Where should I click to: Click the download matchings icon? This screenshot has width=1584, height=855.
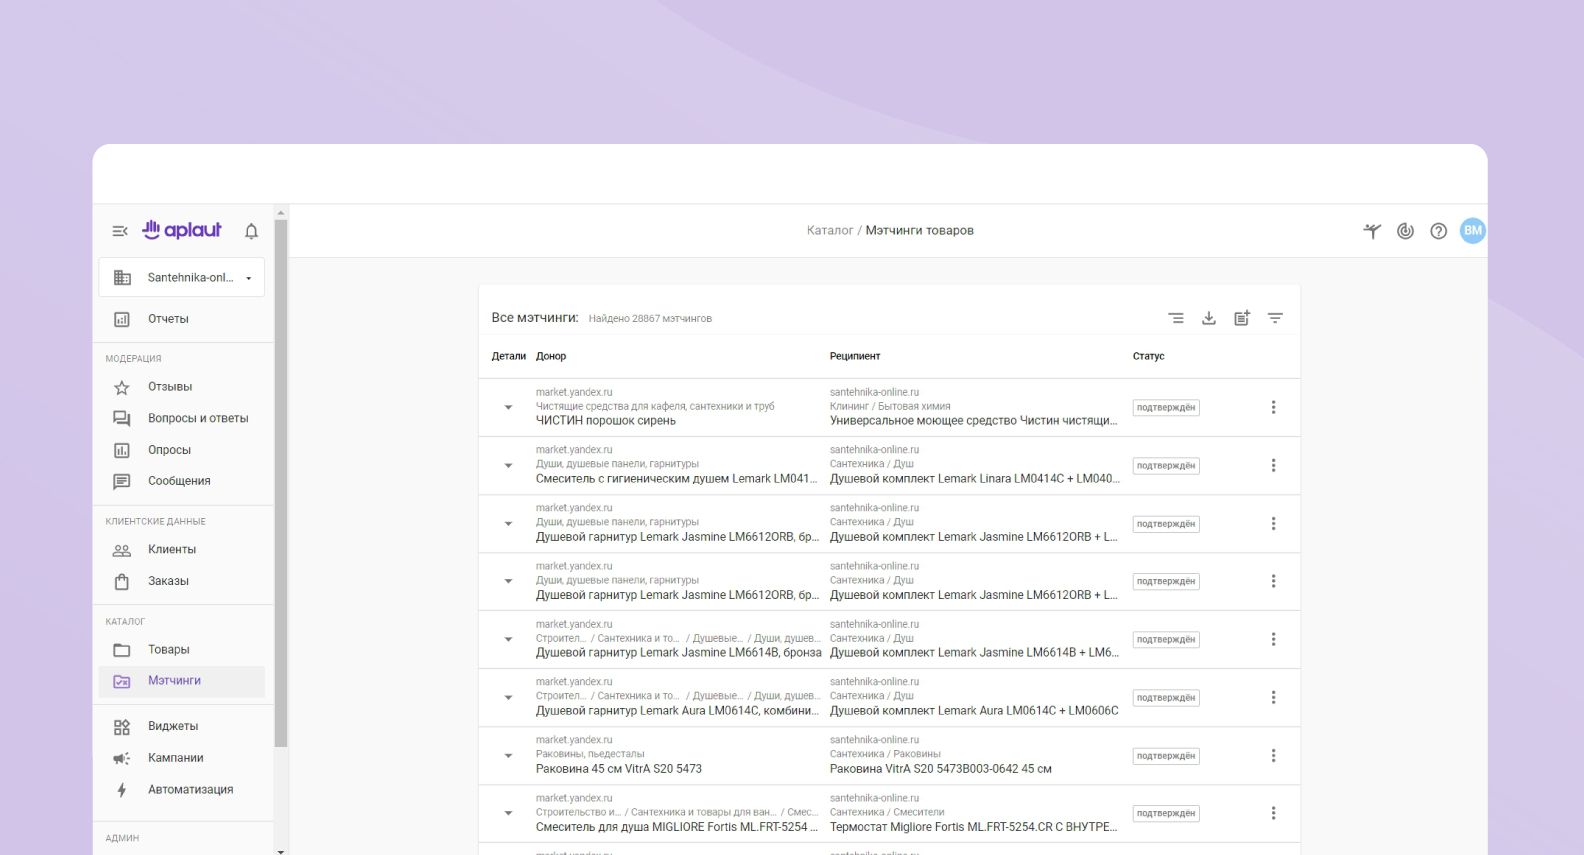[x=1208, y=318]
